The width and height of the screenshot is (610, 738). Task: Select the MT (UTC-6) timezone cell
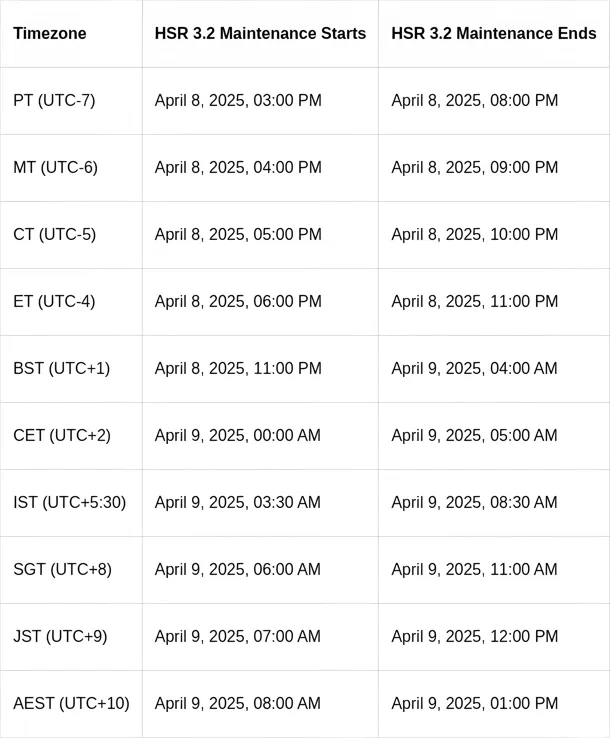pyautogui.click(x=55, y=168)
